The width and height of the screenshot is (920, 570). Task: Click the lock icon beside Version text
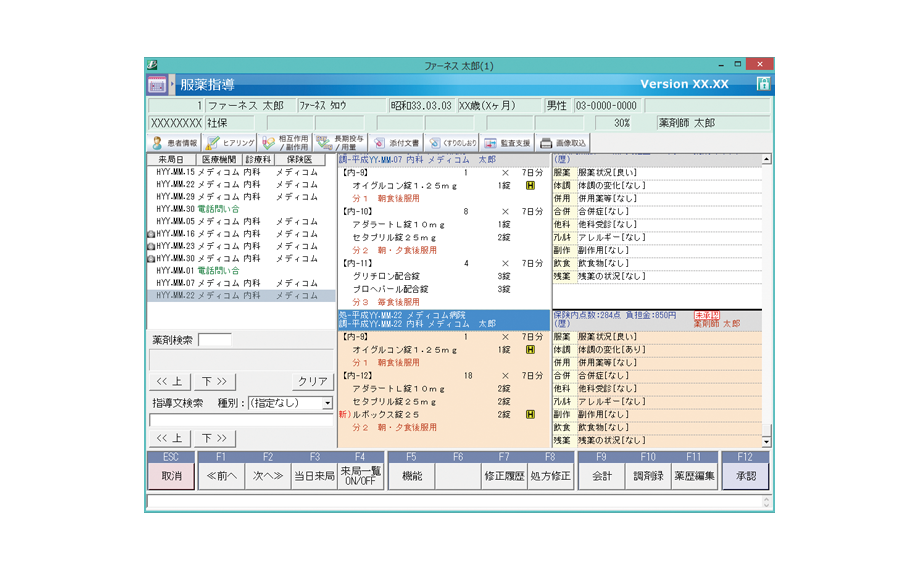pyautogui.click(x=763, y=84)
